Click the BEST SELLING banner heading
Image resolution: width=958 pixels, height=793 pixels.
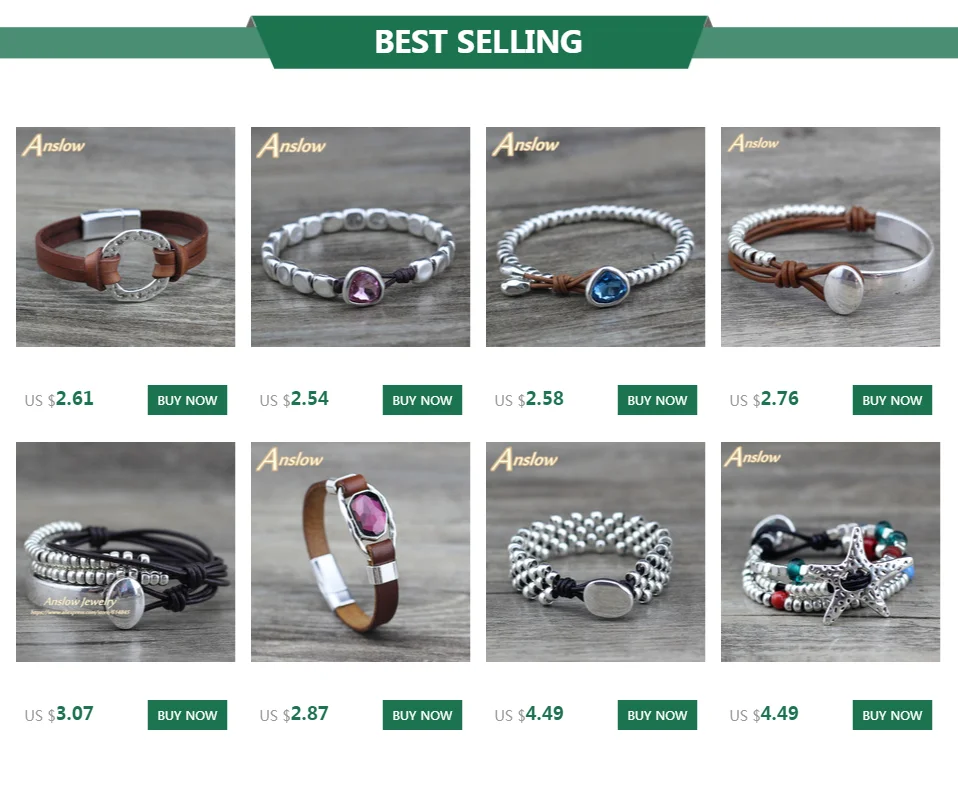pyautogui.click(x=478, y=42)
